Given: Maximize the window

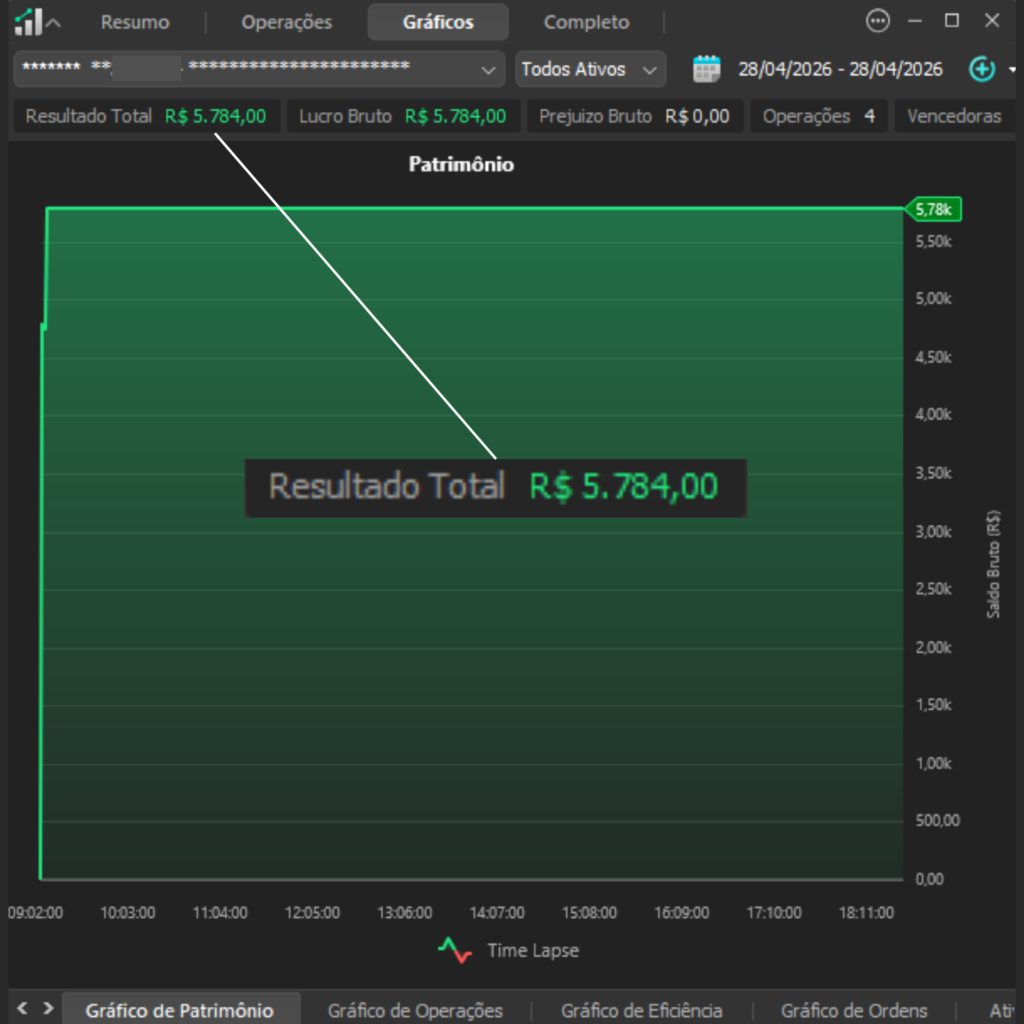Looking at the screenshot, I should click(x=952, y=21).
